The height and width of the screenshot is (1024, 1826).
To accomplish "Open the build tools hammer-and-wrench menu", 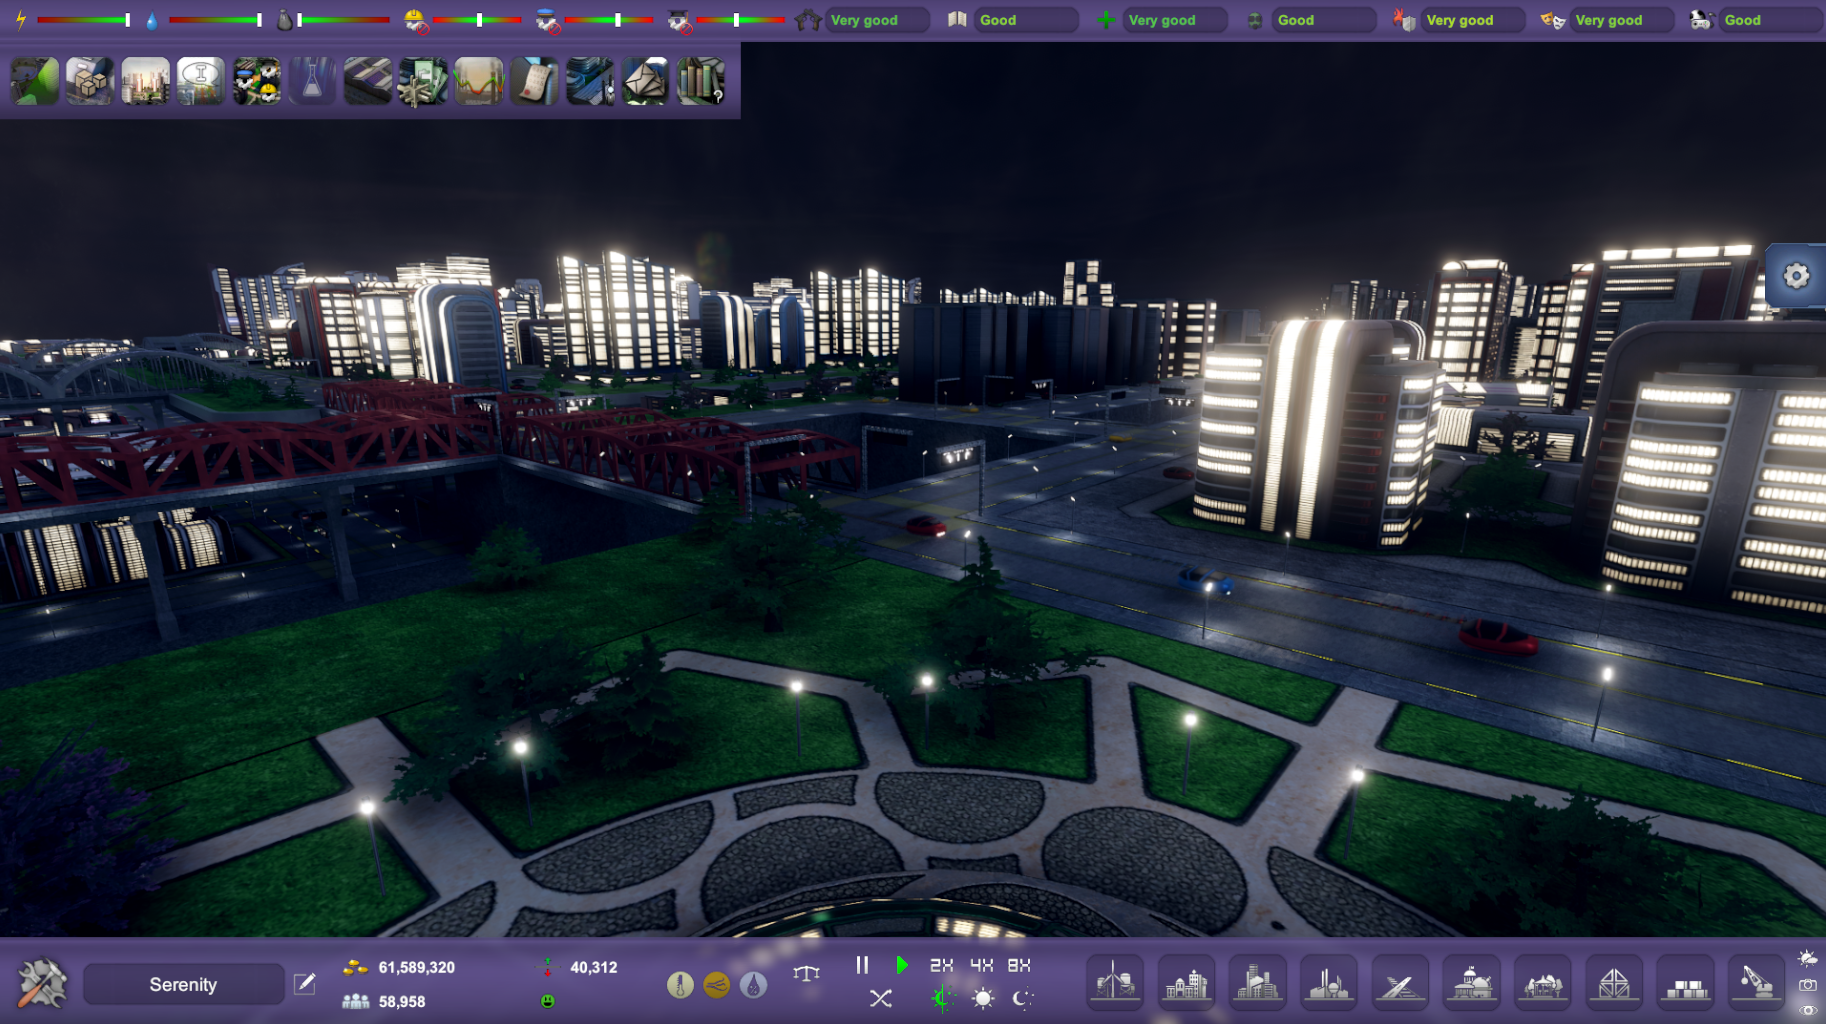I will [42, 983].
